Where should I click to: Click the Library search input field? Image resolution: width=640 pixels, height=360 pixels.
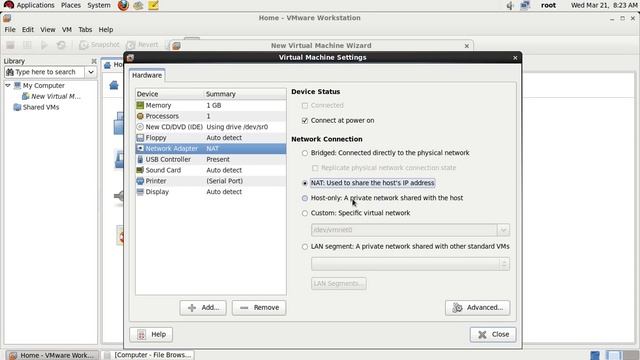(45, 72)
